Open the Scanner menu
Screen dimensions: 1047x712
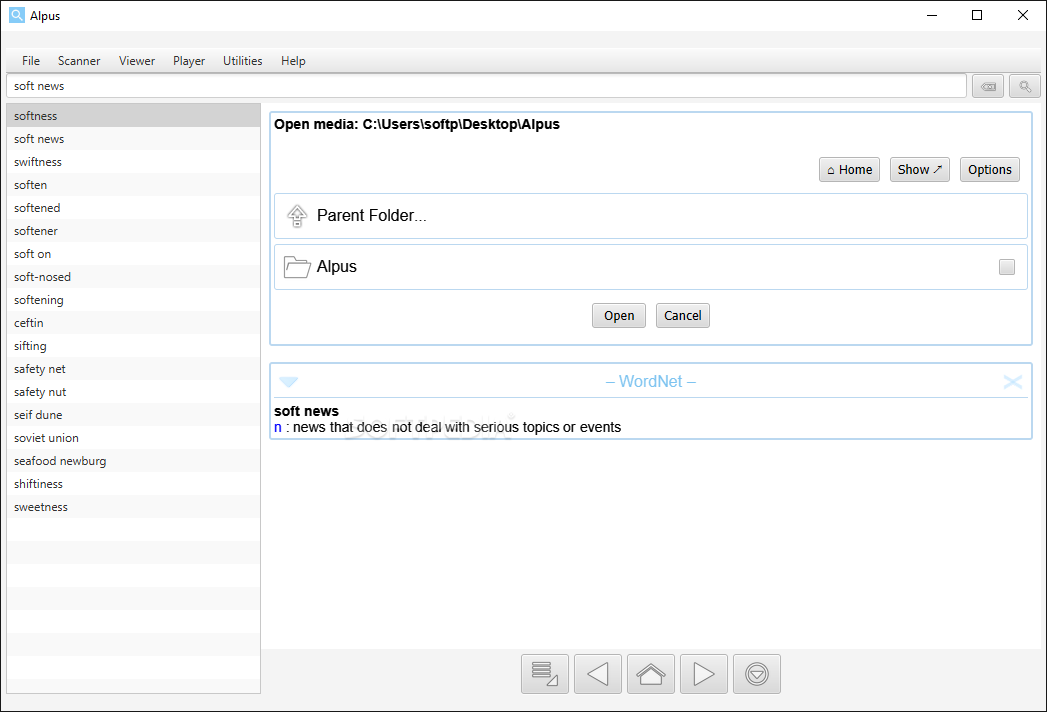click(x=79, y=61)
